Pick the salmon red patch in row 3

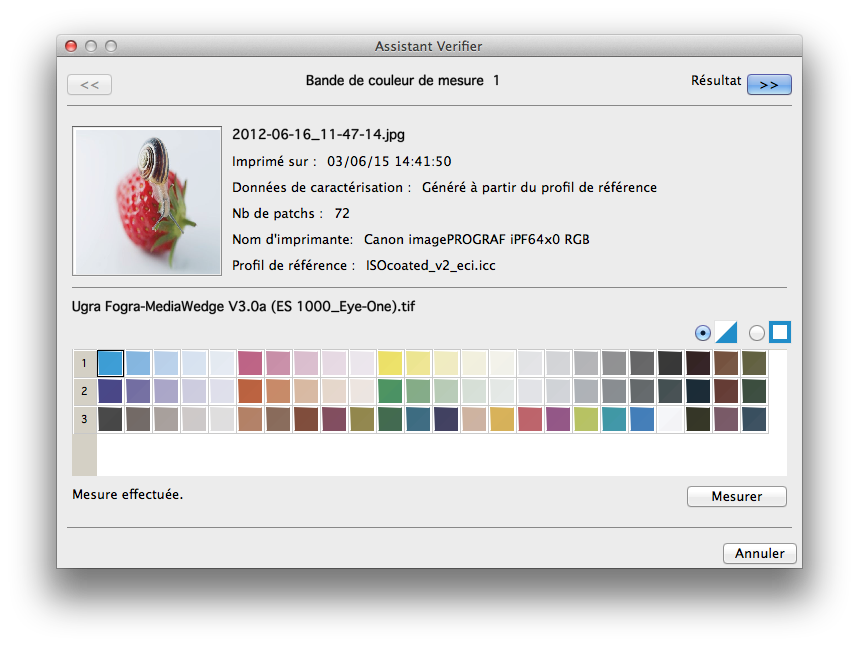pos(530,419)
